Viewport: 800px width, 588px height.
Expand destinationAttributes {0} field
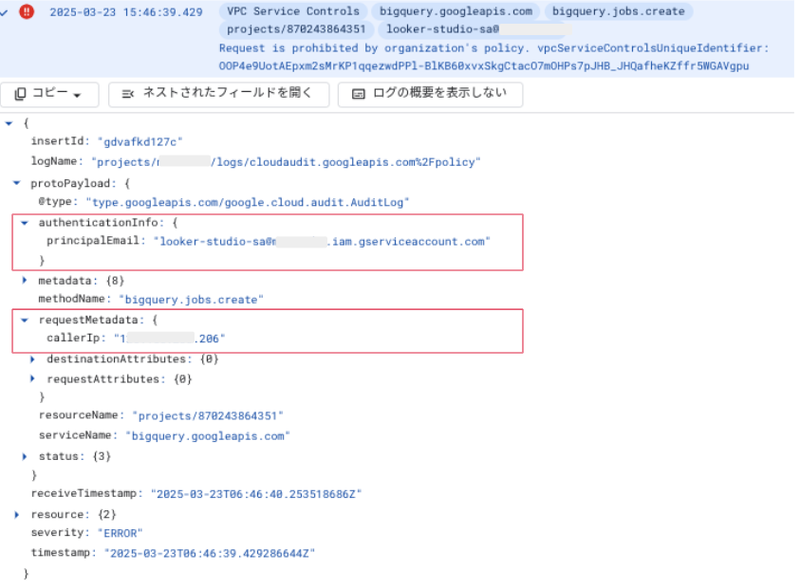(x=33, y=359)
